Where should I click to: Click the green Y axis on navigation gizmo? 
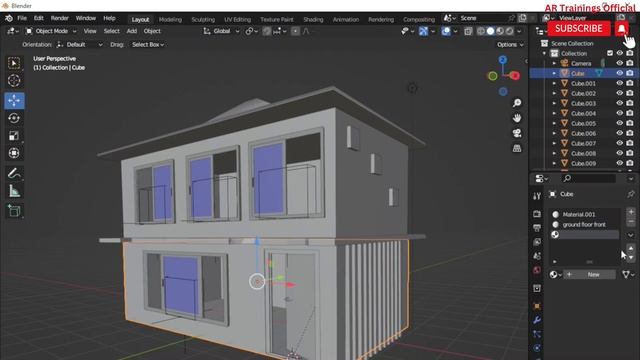[x=493, y=76]
